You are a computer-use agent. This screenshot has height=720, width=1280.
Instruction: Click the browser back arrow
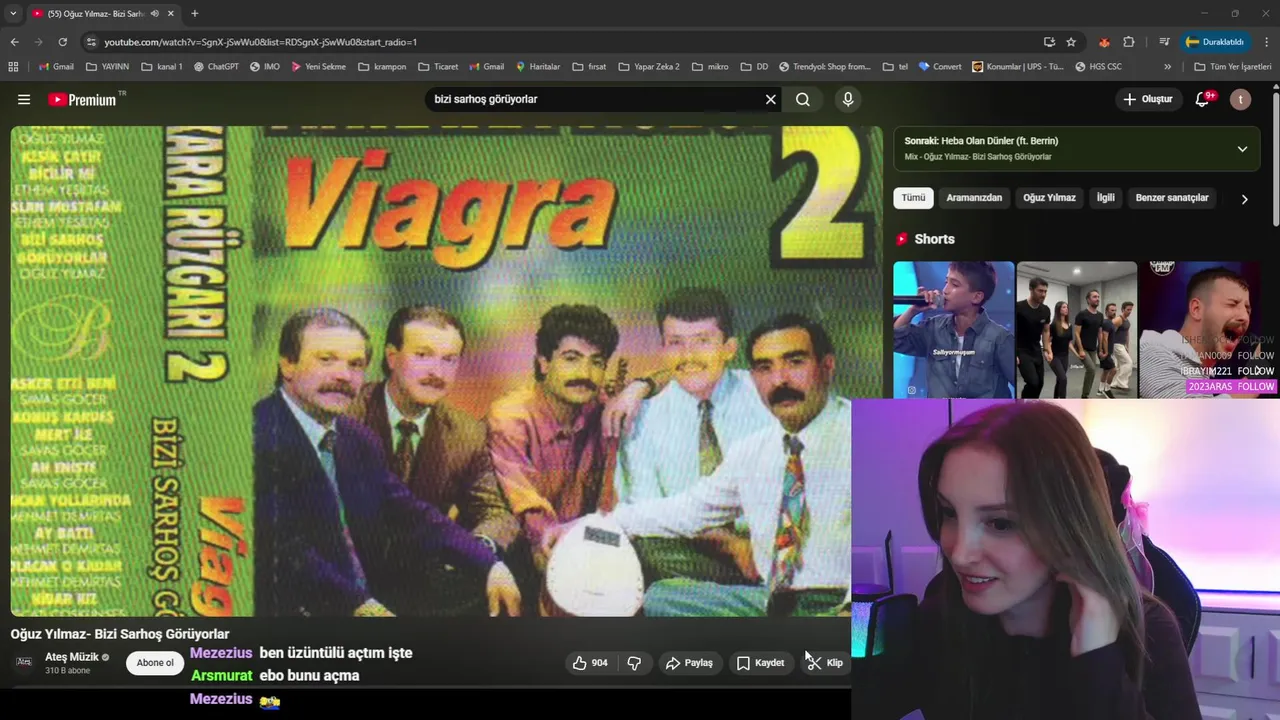(x=14, y=42)
